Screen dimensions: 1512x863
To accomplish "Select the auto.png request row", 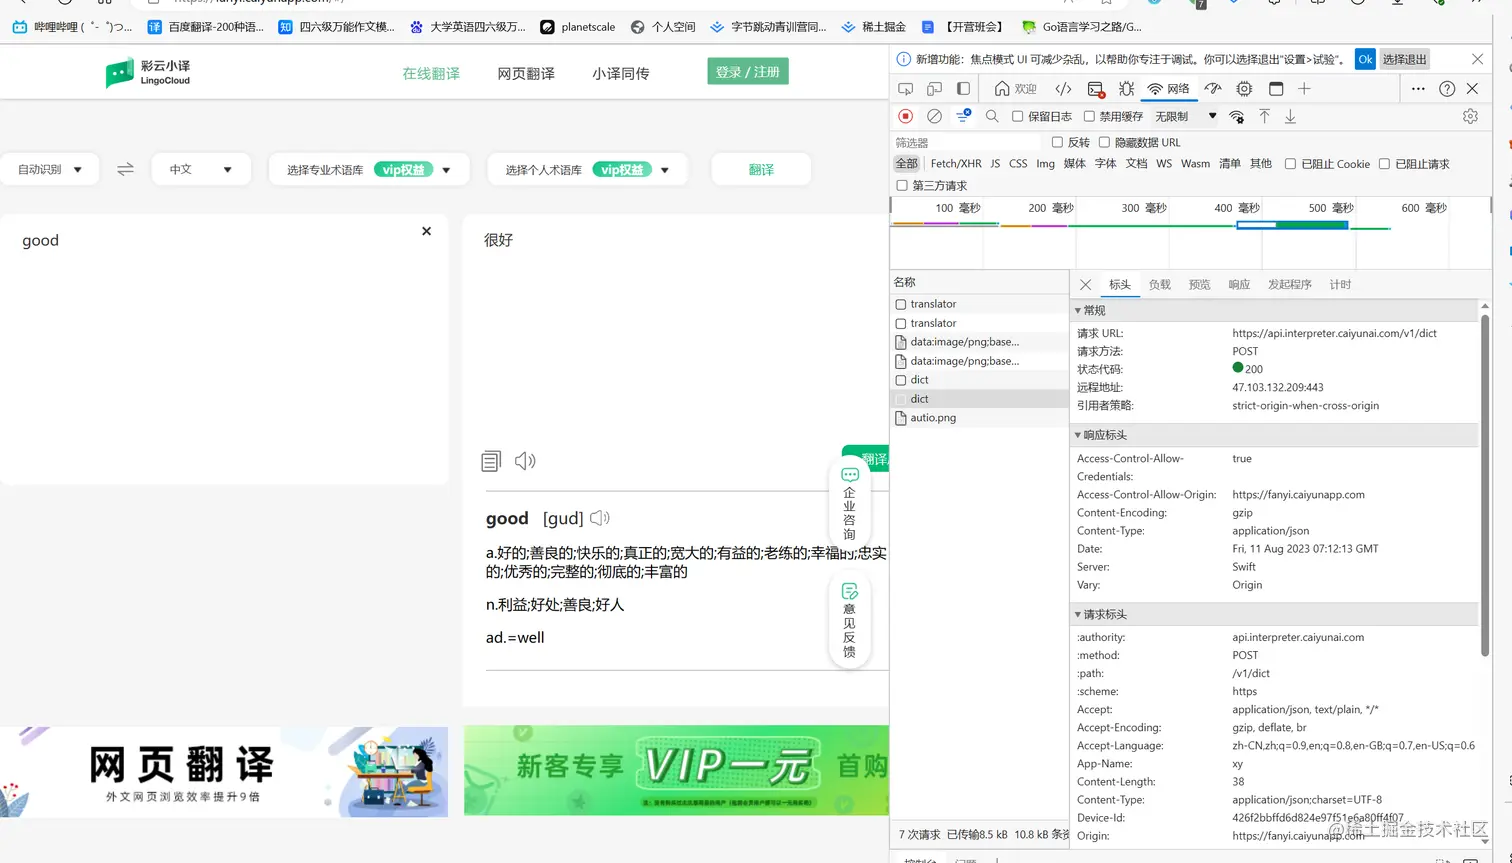I will [x=980, y=418].
